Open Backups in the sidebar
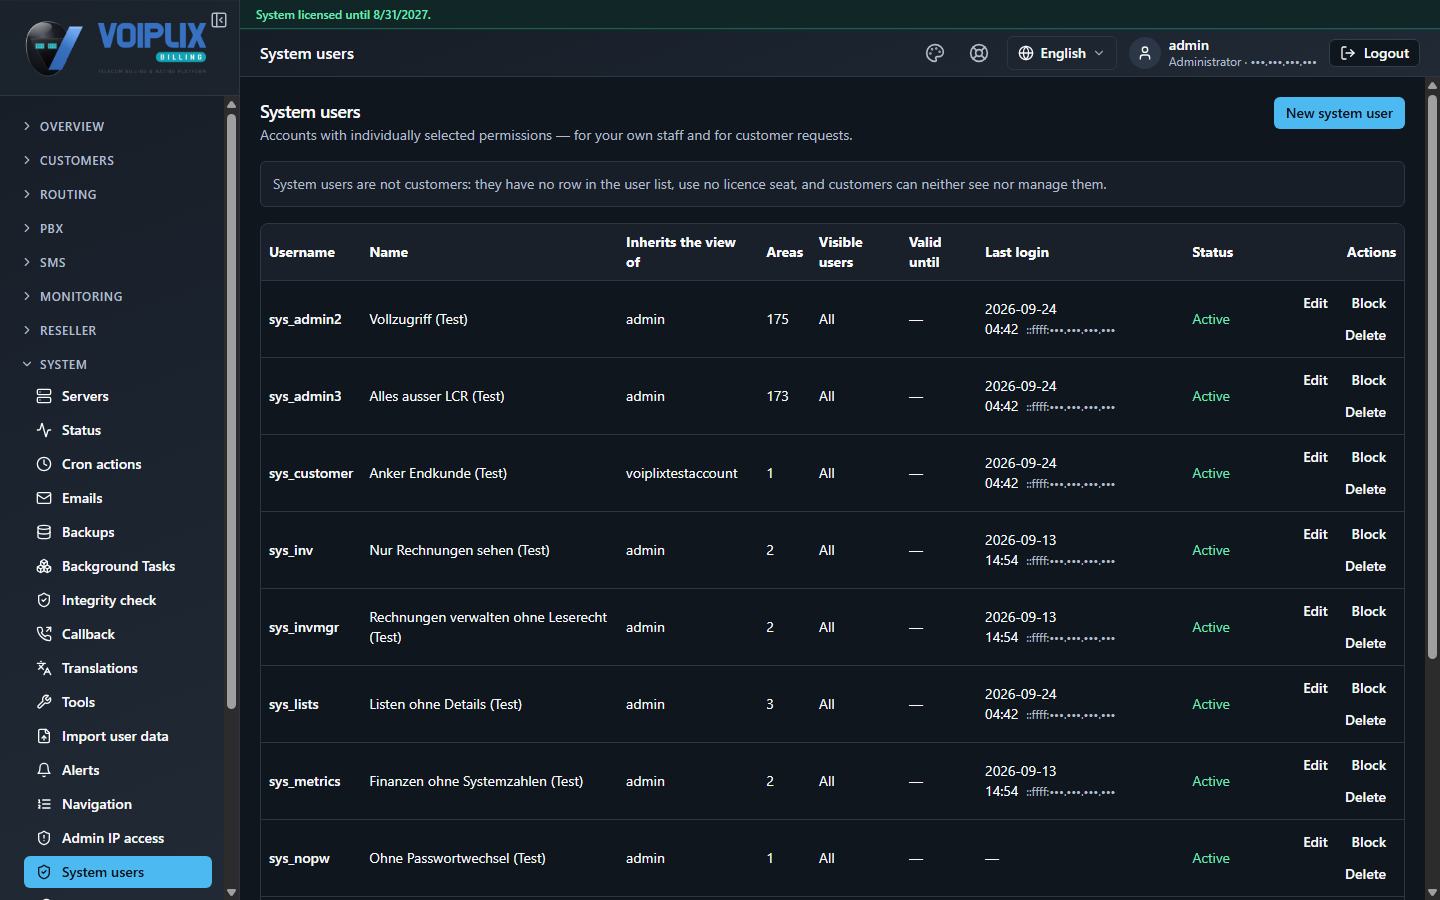Image resolution: width=1440 pixels, height=900 pixels. pyautogui.click(x=118, y=532)
